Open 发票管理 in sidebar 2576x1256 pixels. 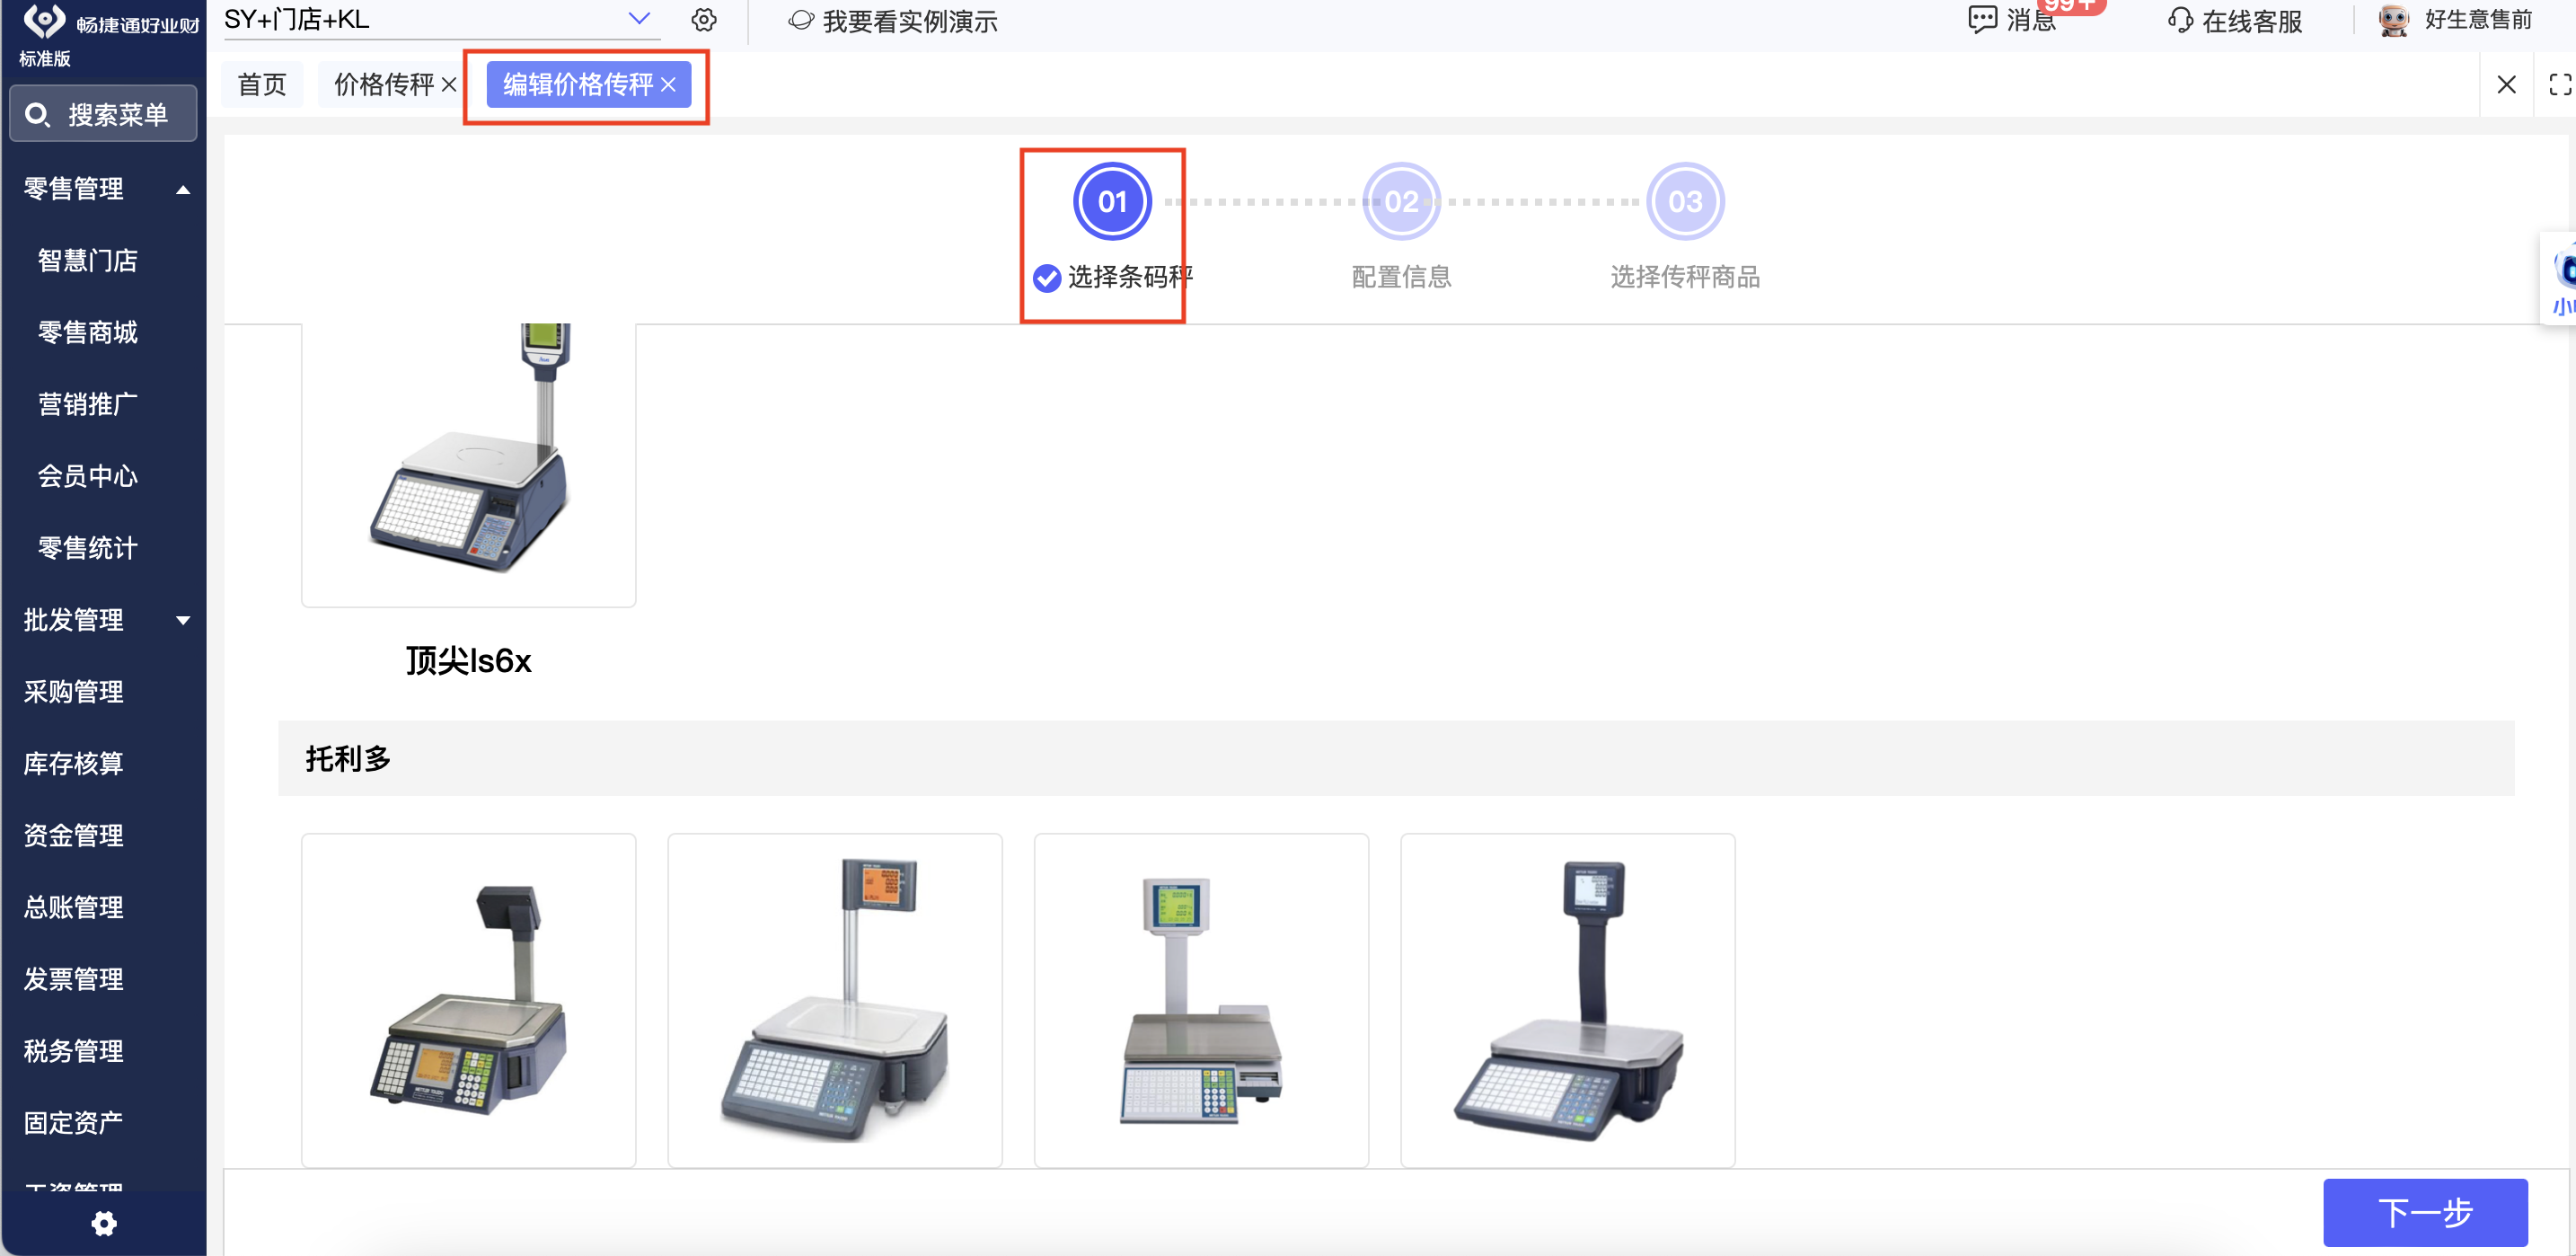click(x=74, y=980)
